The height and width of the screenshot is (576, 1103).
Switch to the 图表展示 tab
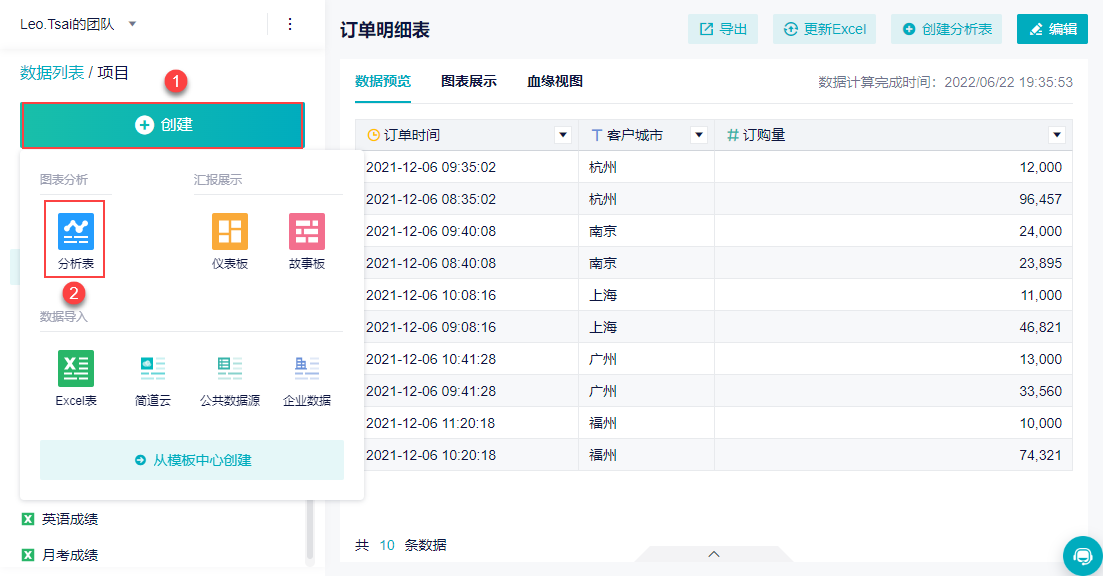click(x=469, y=81)
